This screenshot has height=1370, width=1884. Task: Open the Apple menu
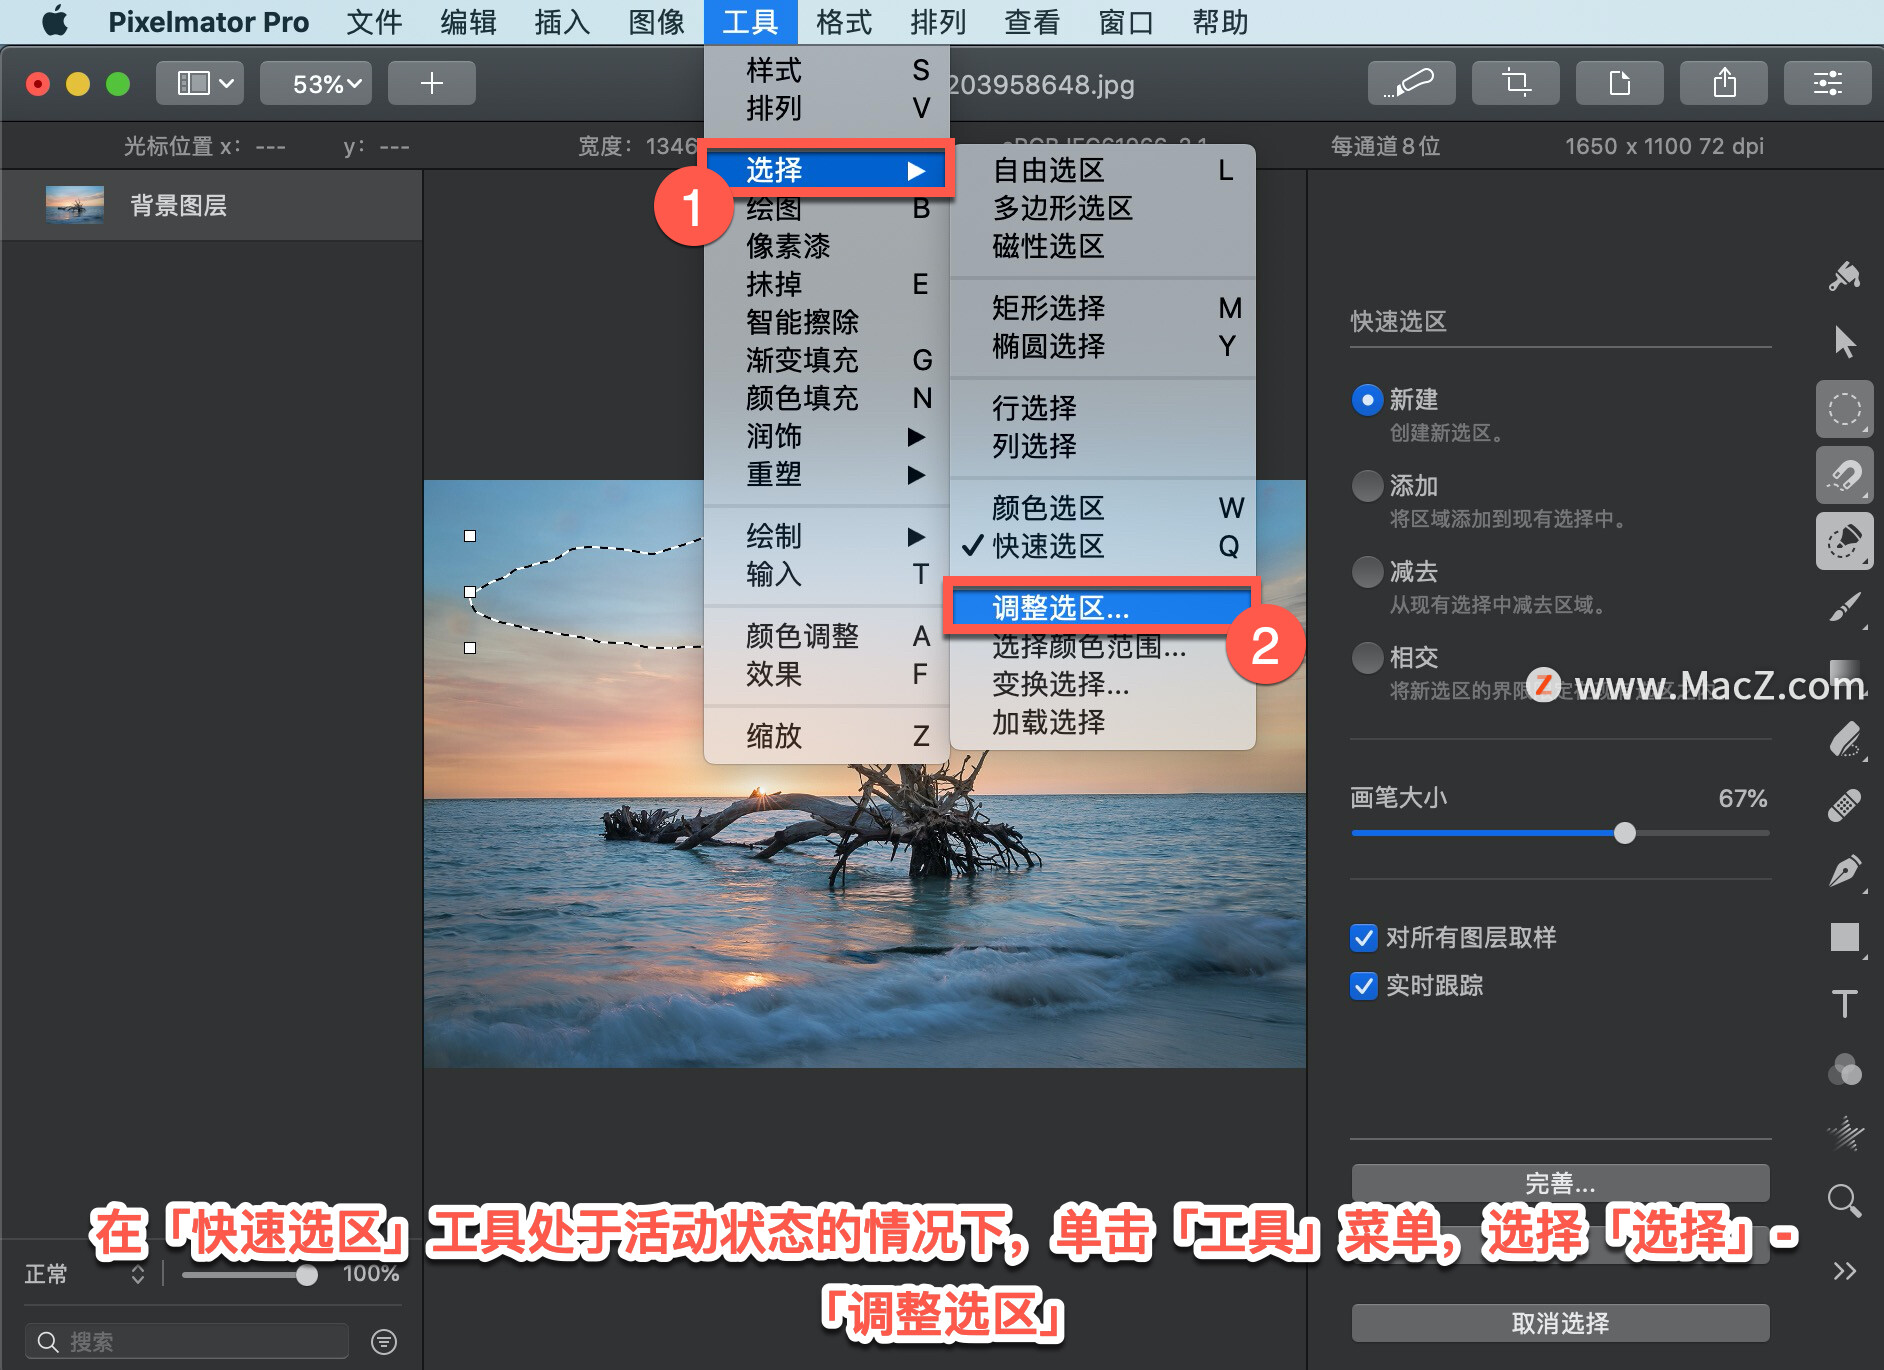pos(56,21)
